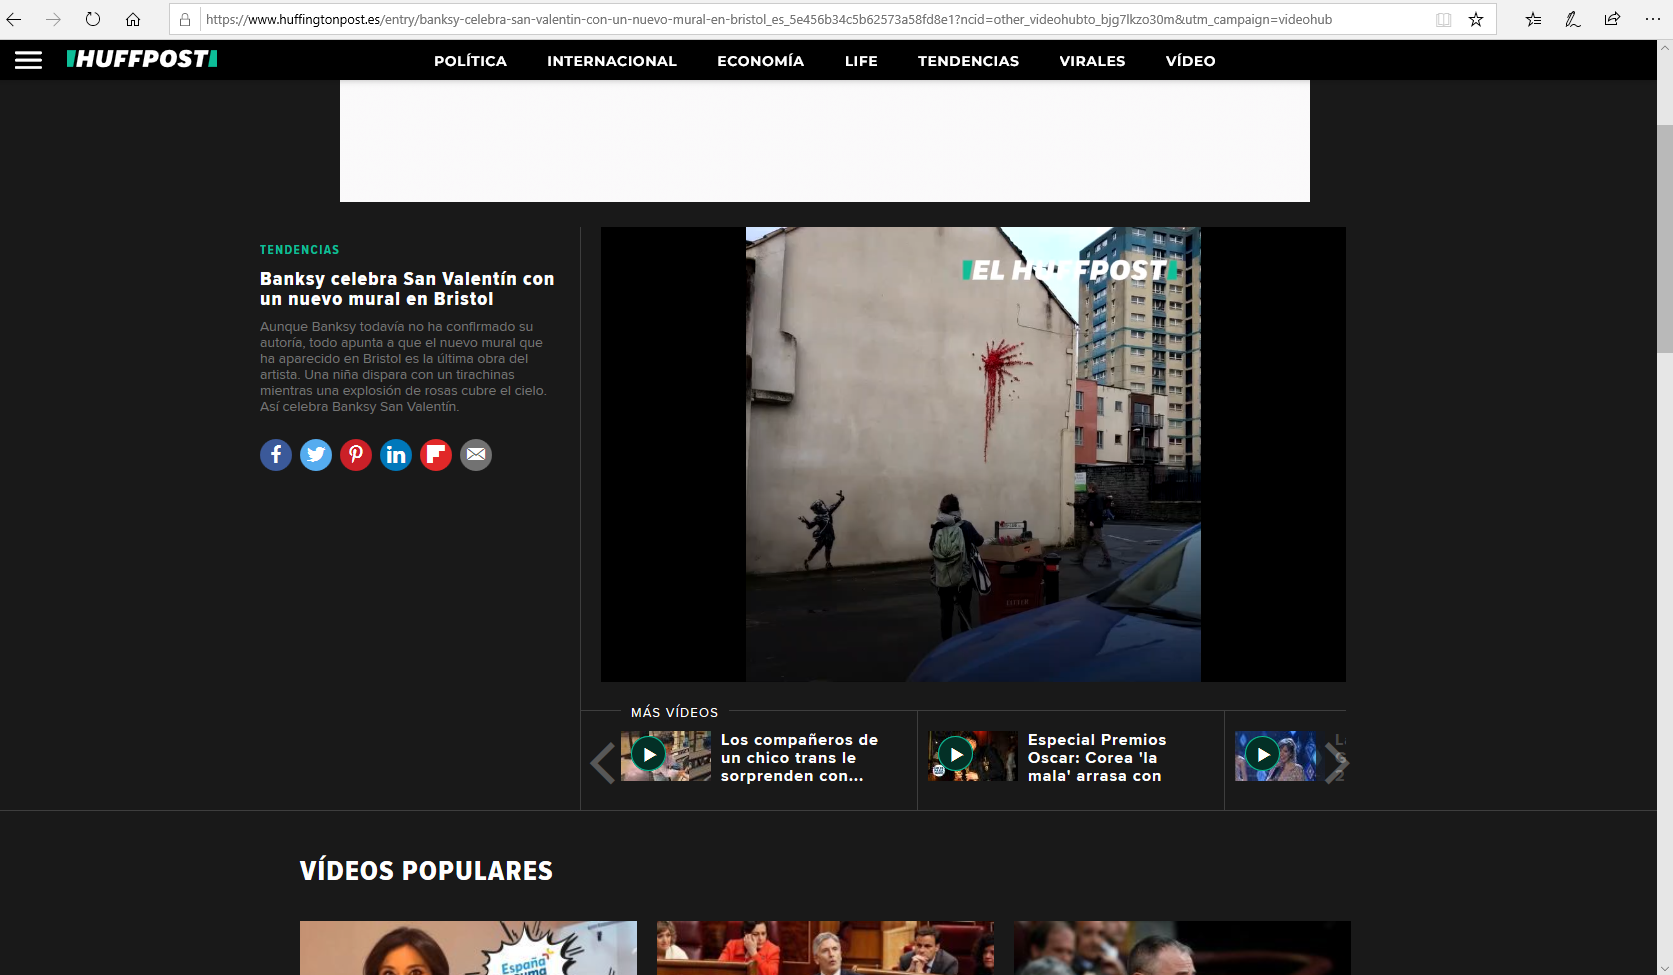Play the Banksy mural video

(x=973, y=455)
